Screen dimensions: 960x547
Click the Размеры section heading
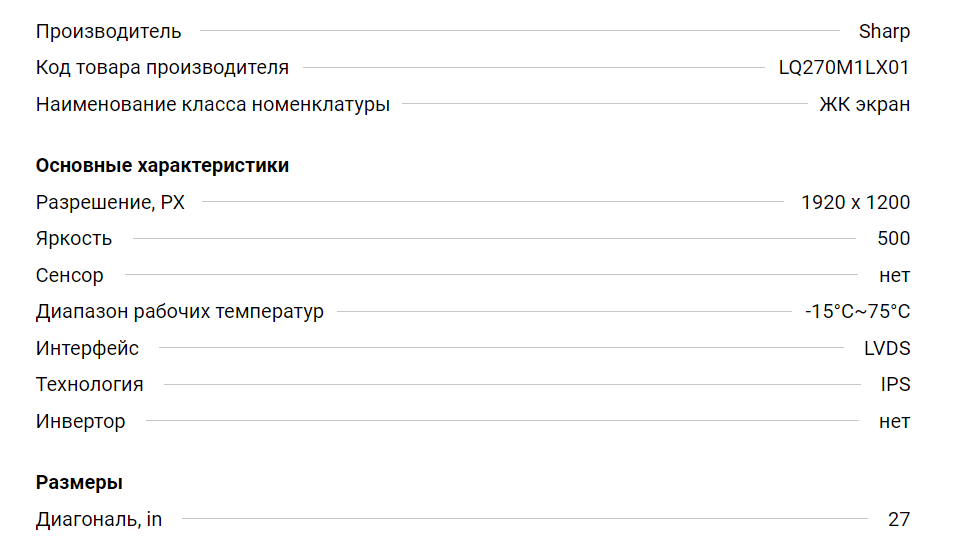[x=79, y=483]
